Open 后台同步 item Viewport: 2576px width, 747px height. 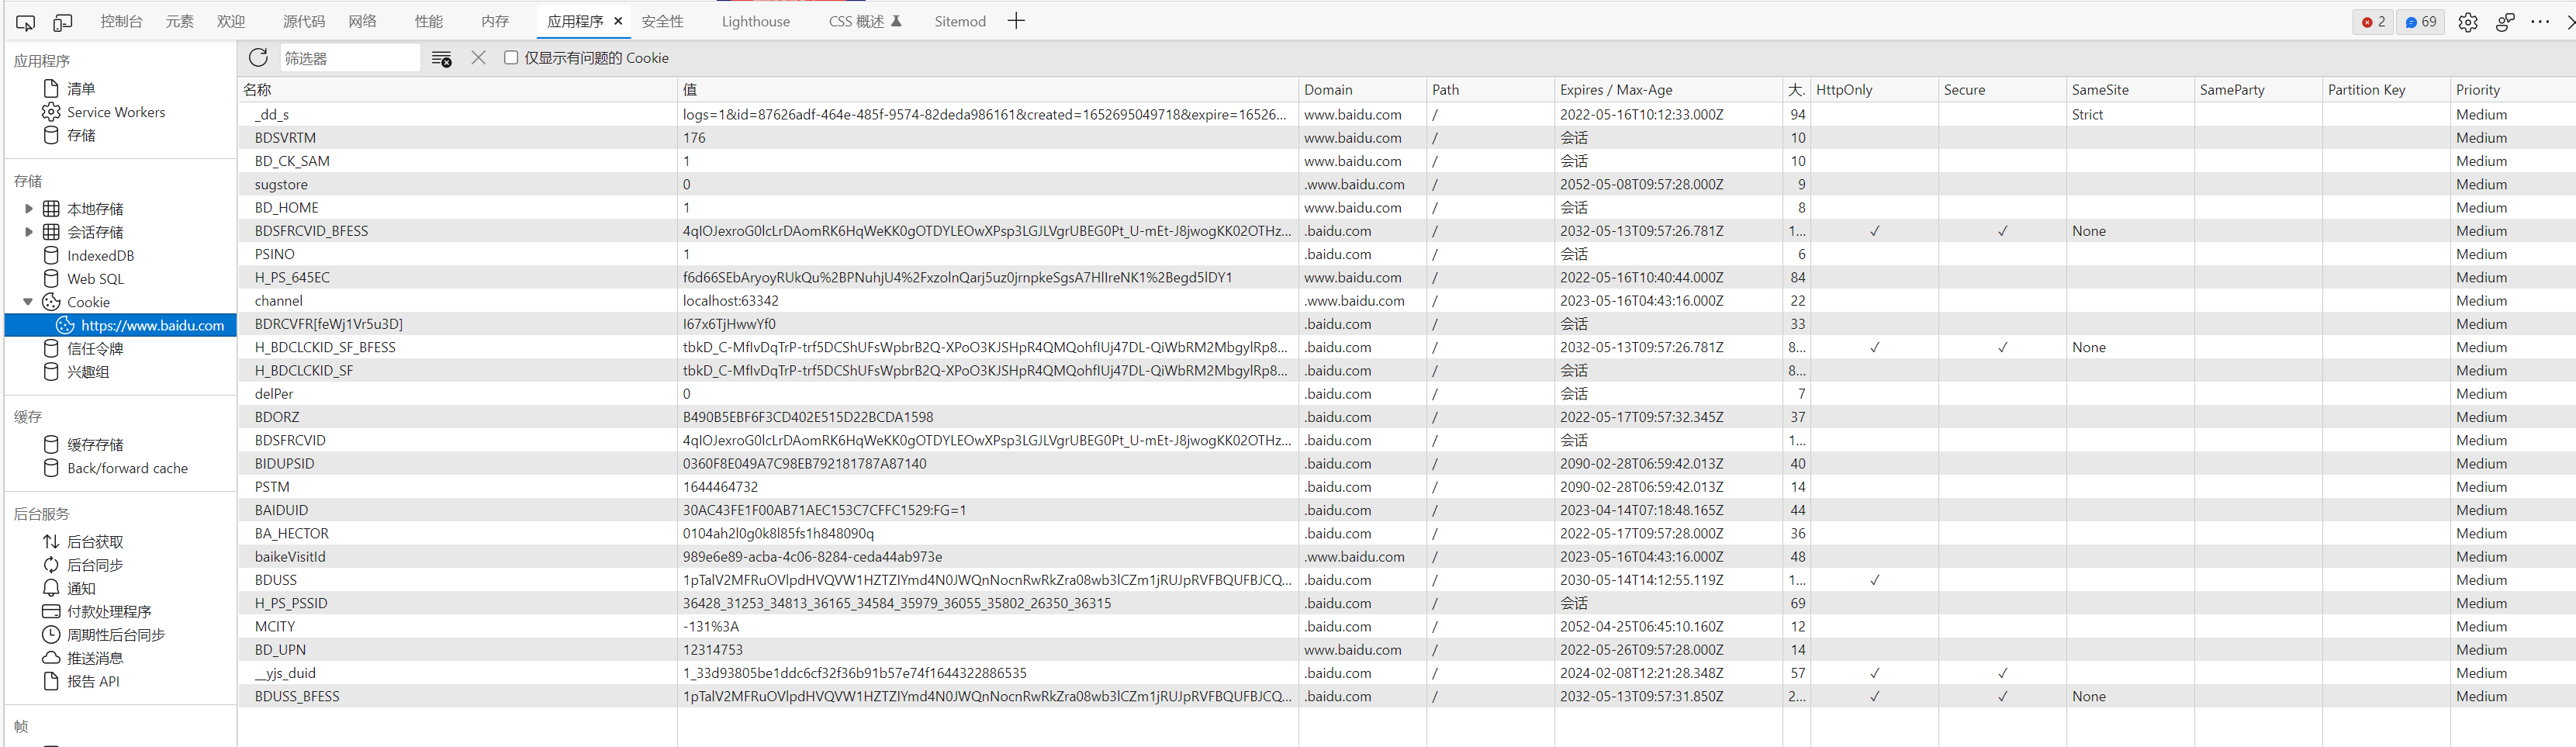pyautogui.click(x=95, y=565)
